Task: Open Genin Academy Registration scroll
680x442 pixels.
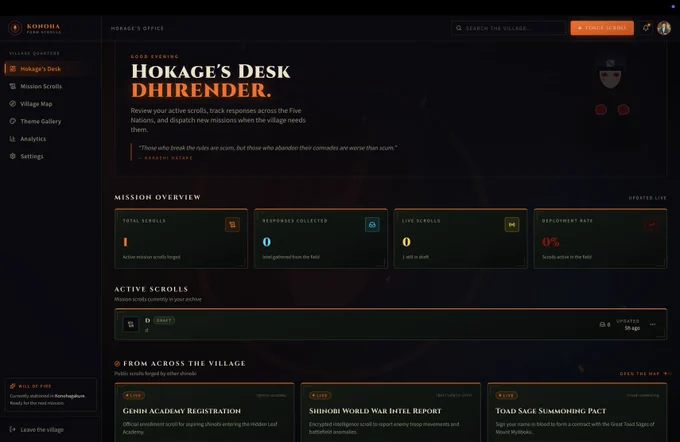Action: coord(204,413)
